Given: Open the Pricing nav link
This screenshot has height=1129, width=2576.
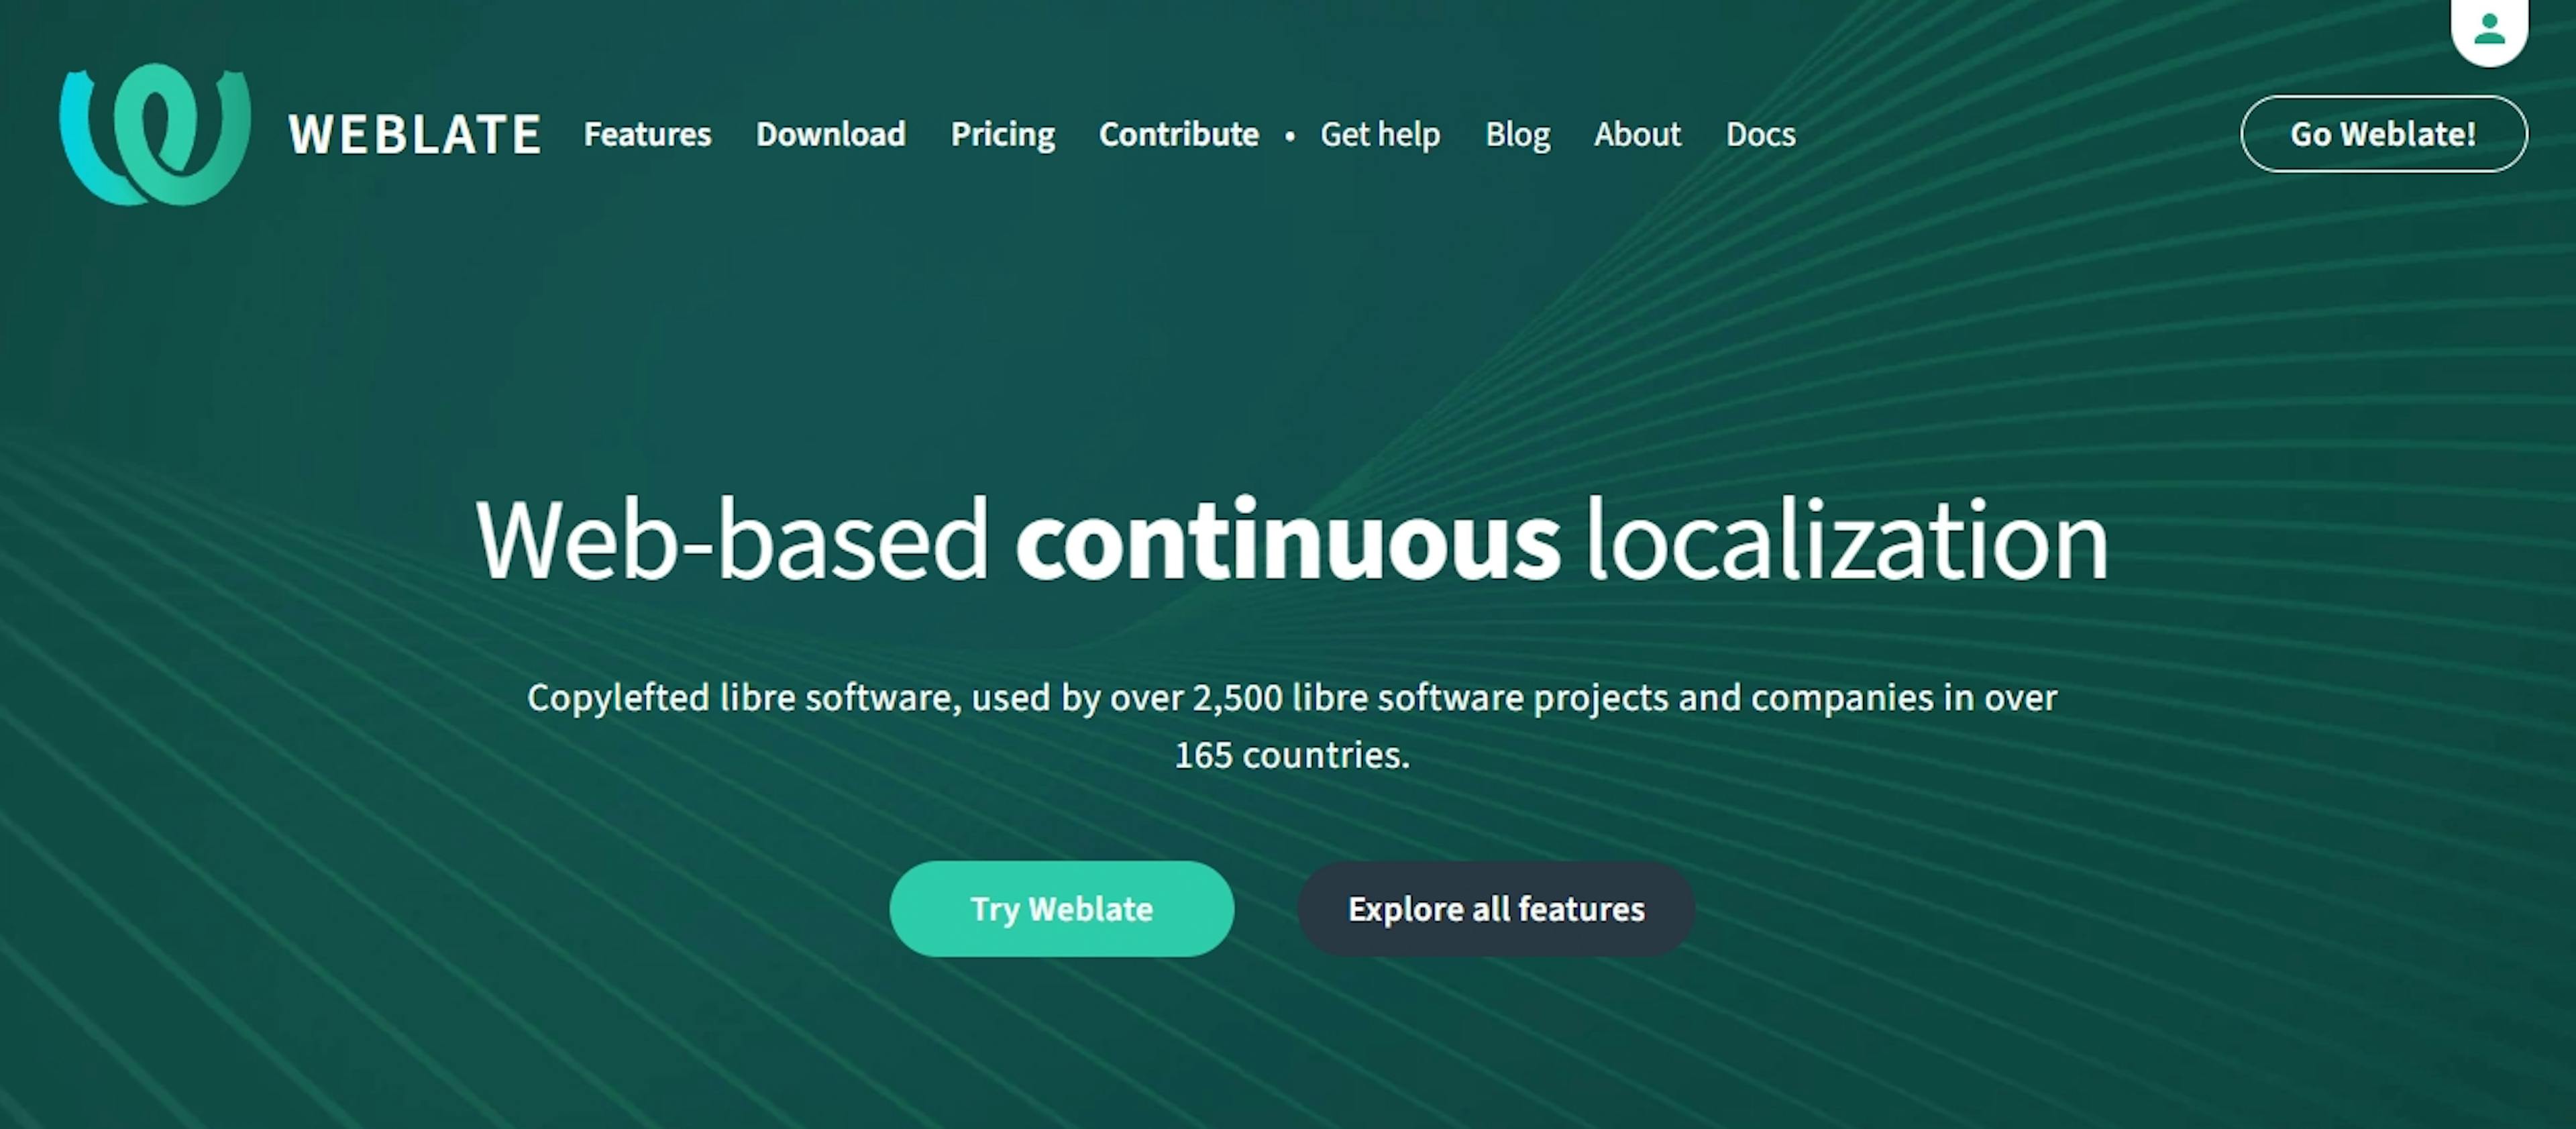Looking at the screenshot, I should point(1002,134).
